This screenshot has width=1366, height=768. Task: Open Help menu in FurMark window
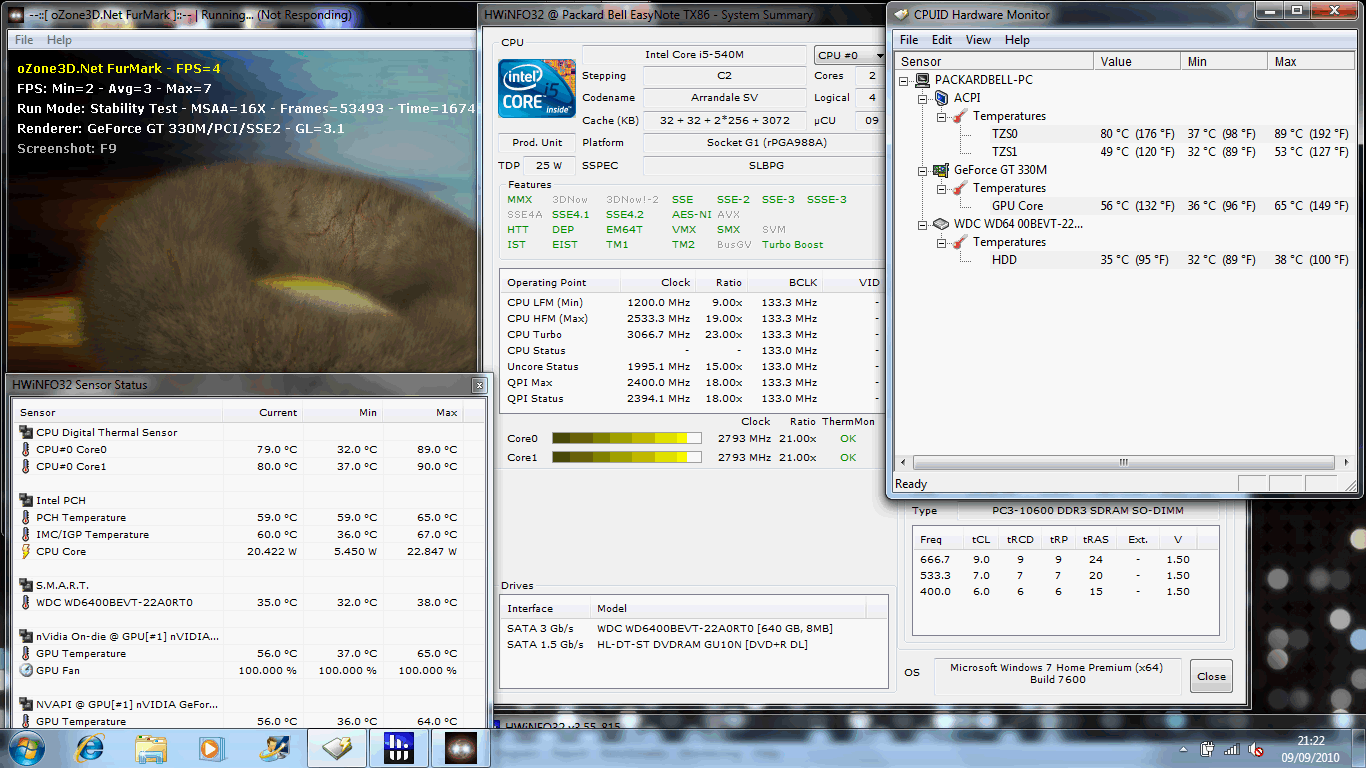[x=59, y=40]
